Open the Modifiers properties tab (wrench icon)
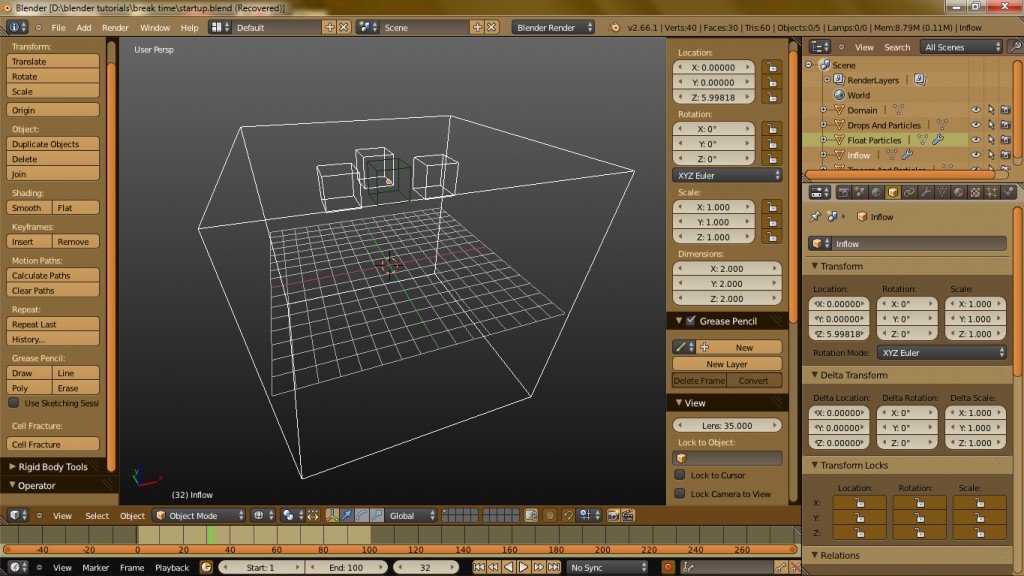1024x576 pixels. (925, 191)
